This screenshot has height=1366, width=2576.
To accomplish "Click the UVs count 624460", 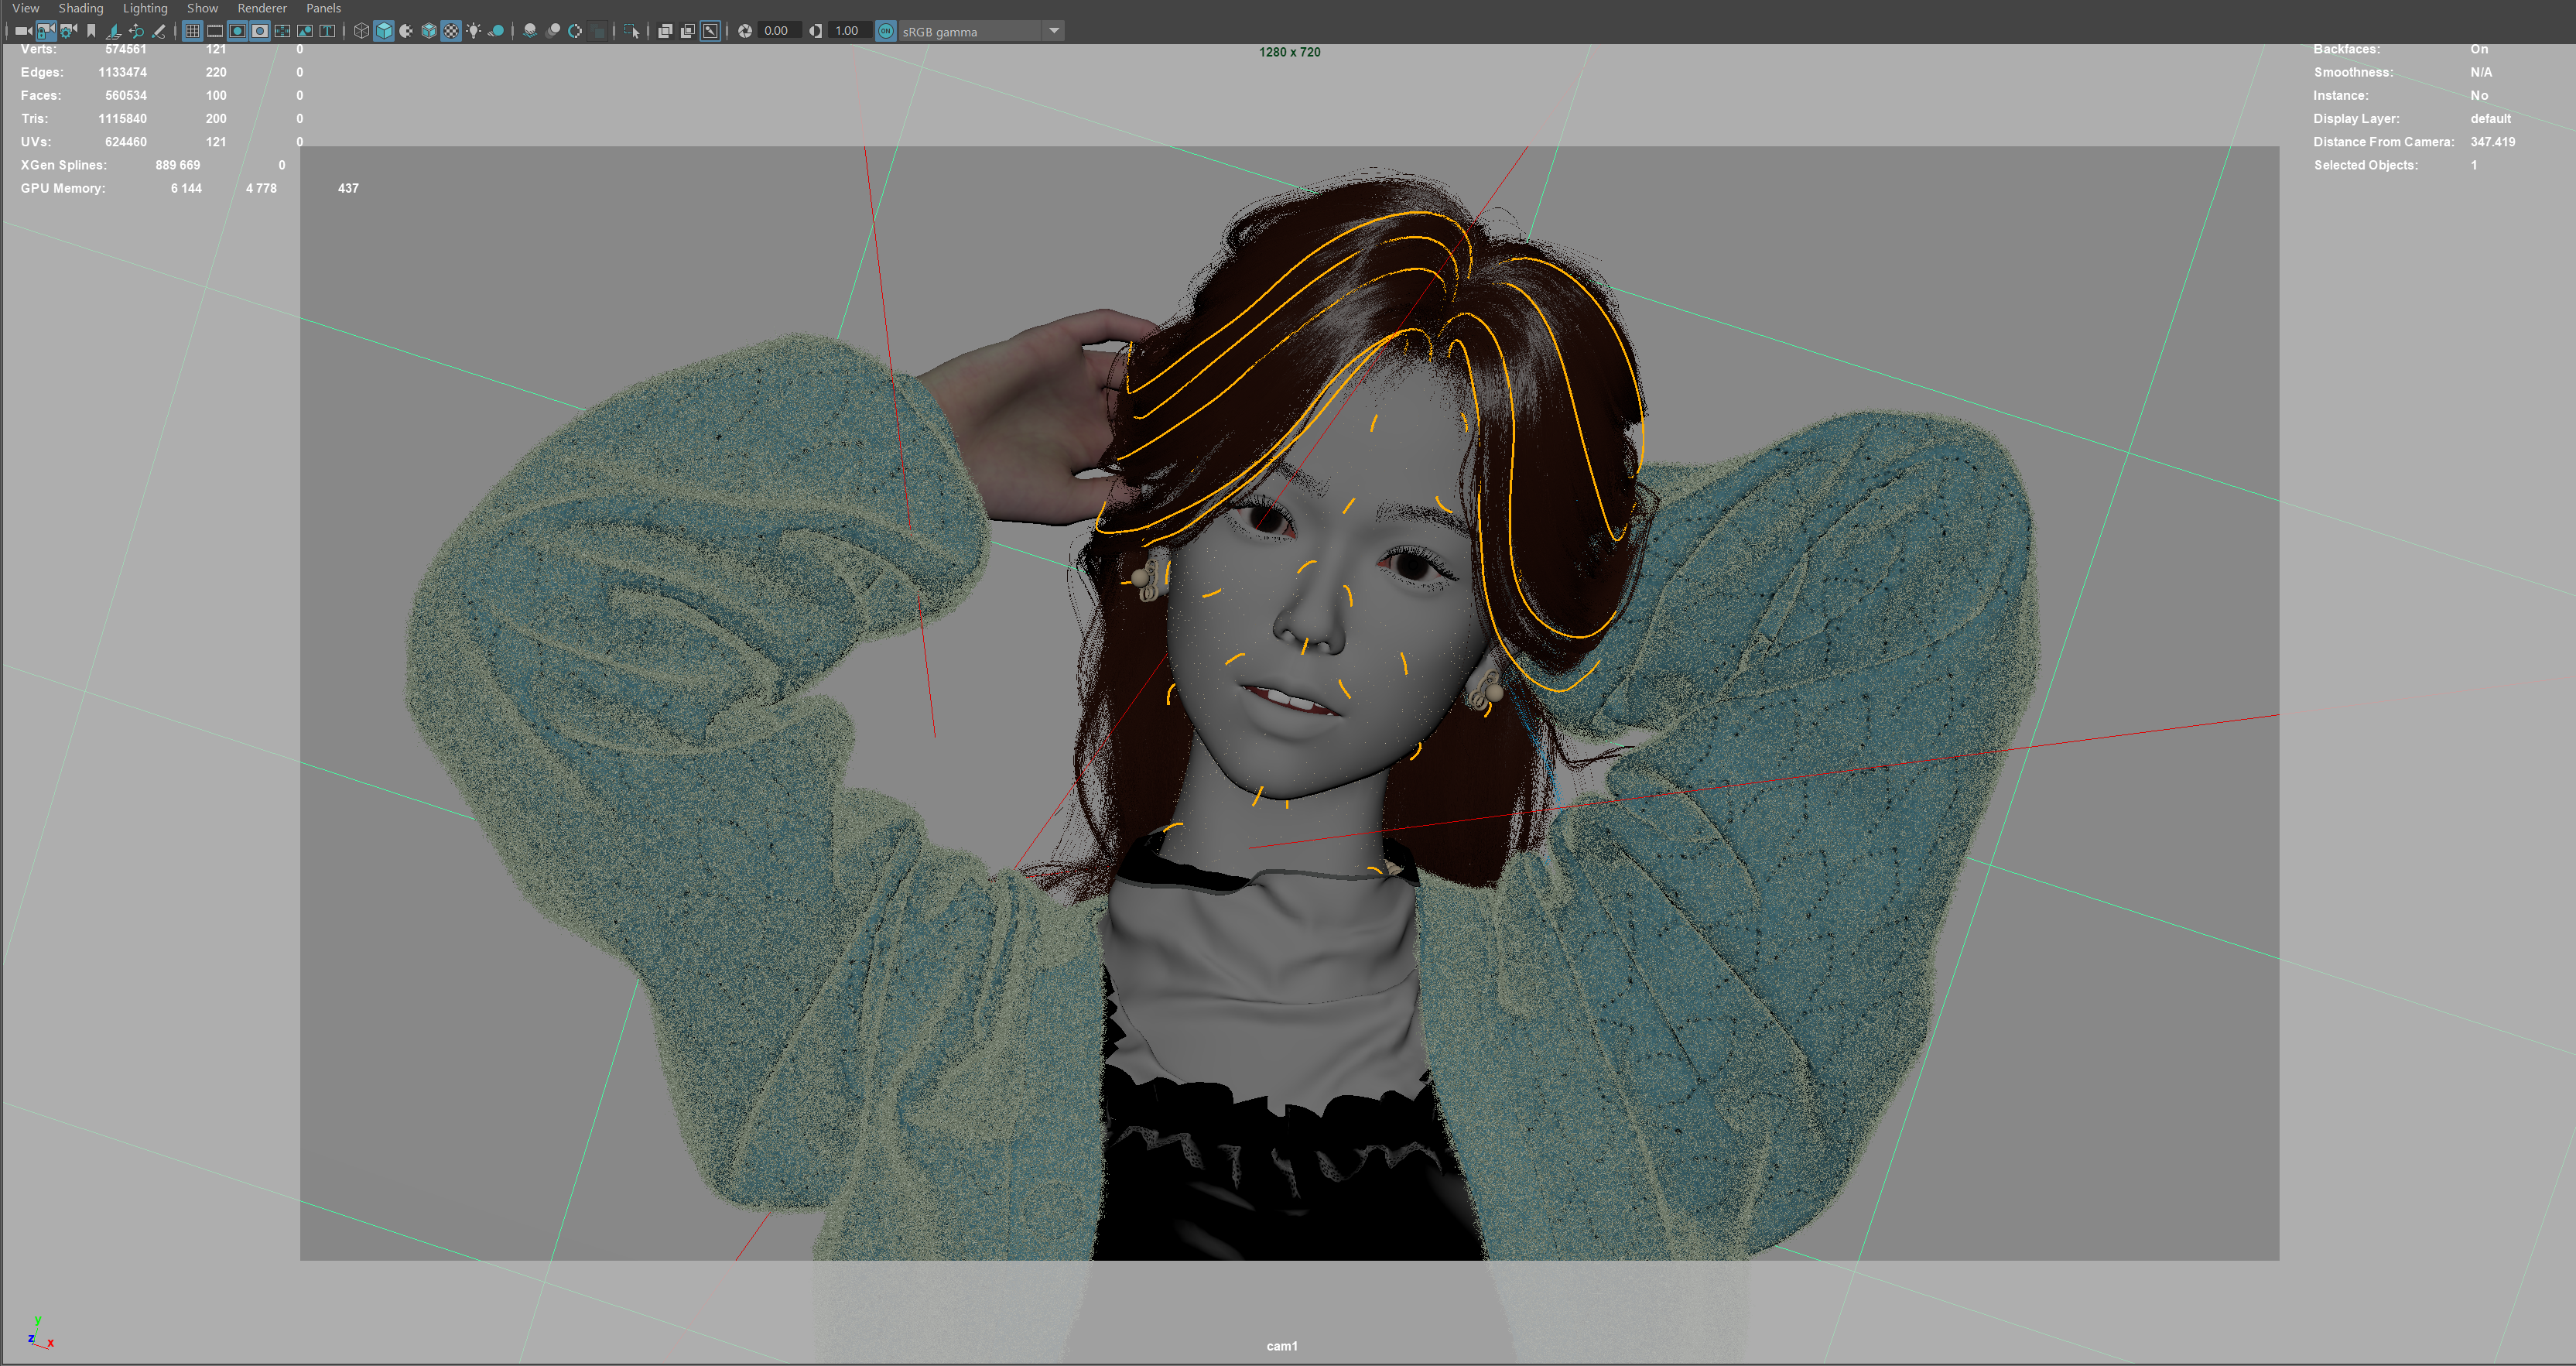I will click(x=126, y=142).
